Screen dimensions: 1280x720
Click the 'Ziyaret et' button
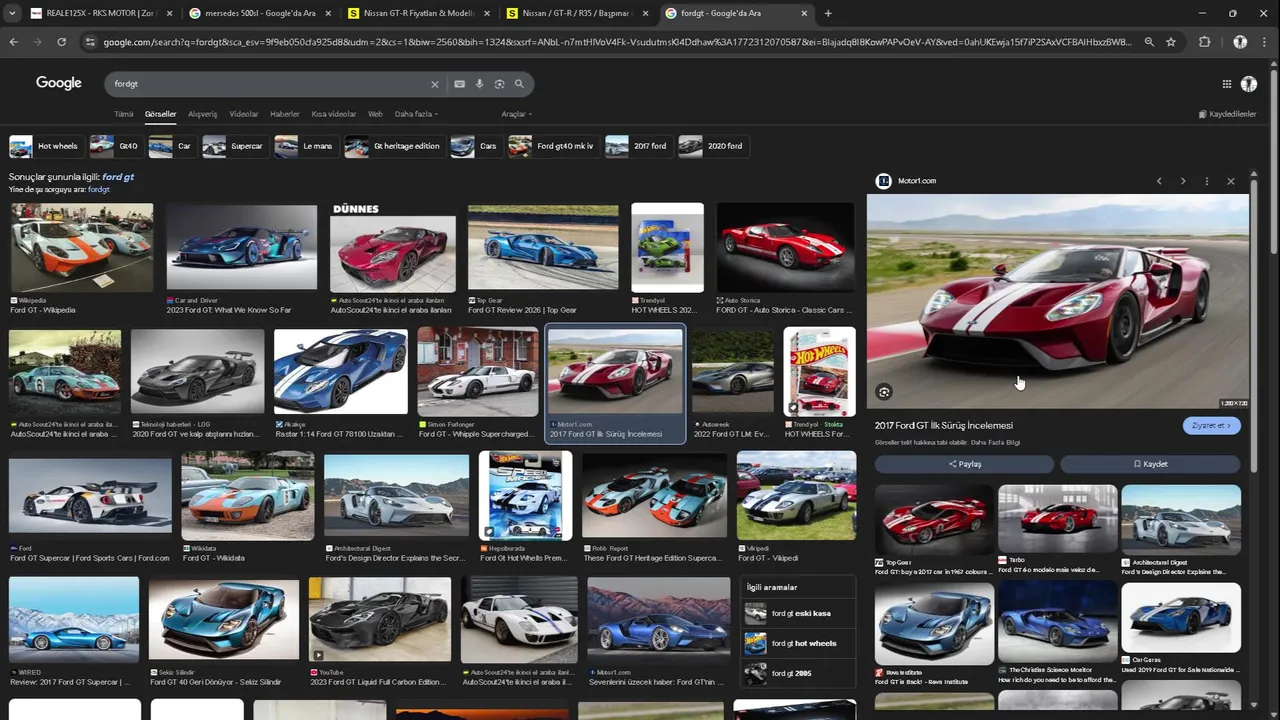coord(1212,426)
